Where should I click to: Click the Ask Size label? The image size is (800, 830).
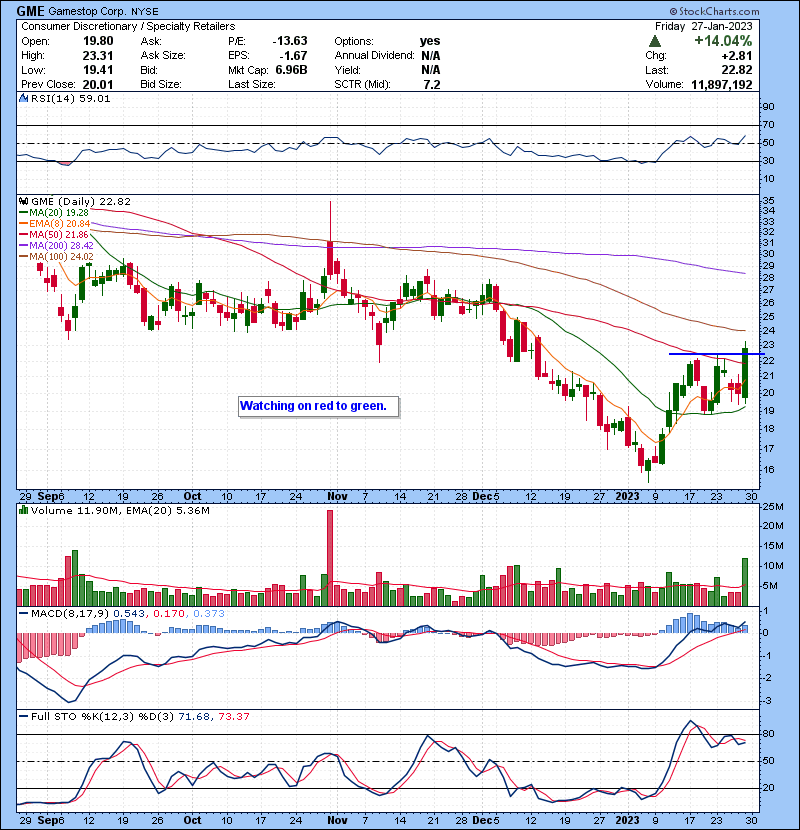pos(163,56)
